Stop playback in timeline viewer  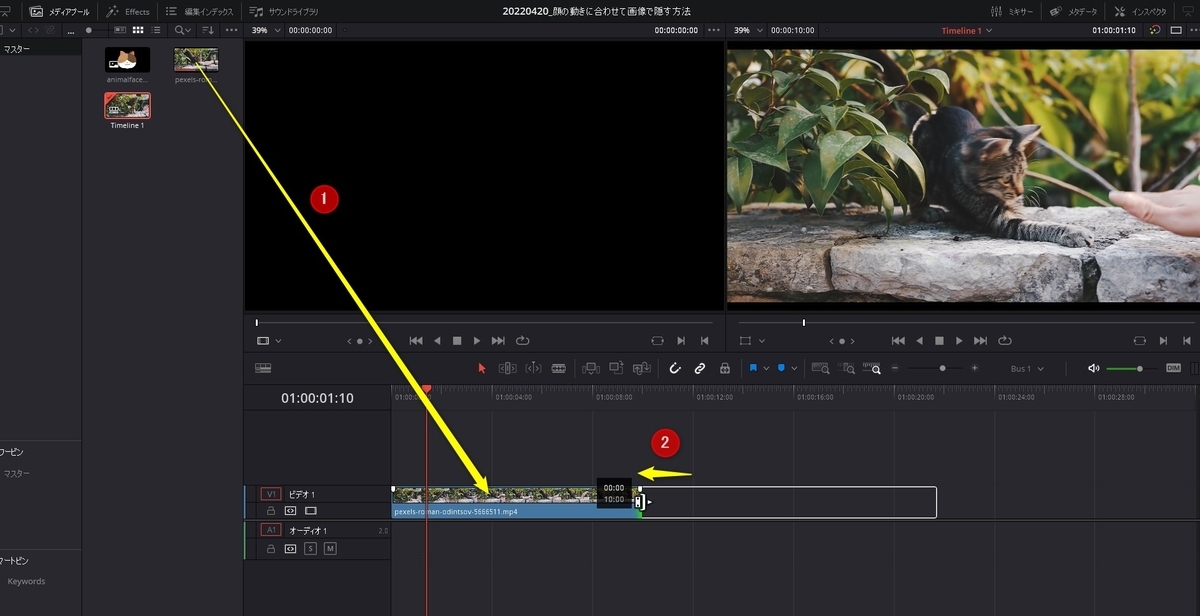[x=939, y=340]
